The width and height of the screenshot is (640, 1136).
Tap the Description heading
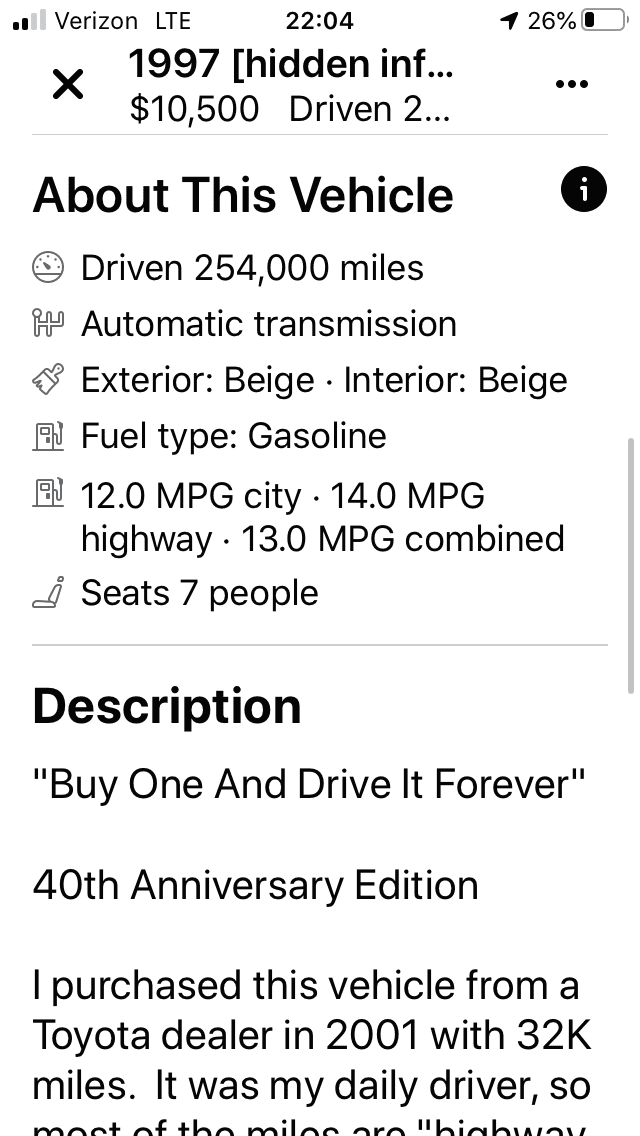167,706
